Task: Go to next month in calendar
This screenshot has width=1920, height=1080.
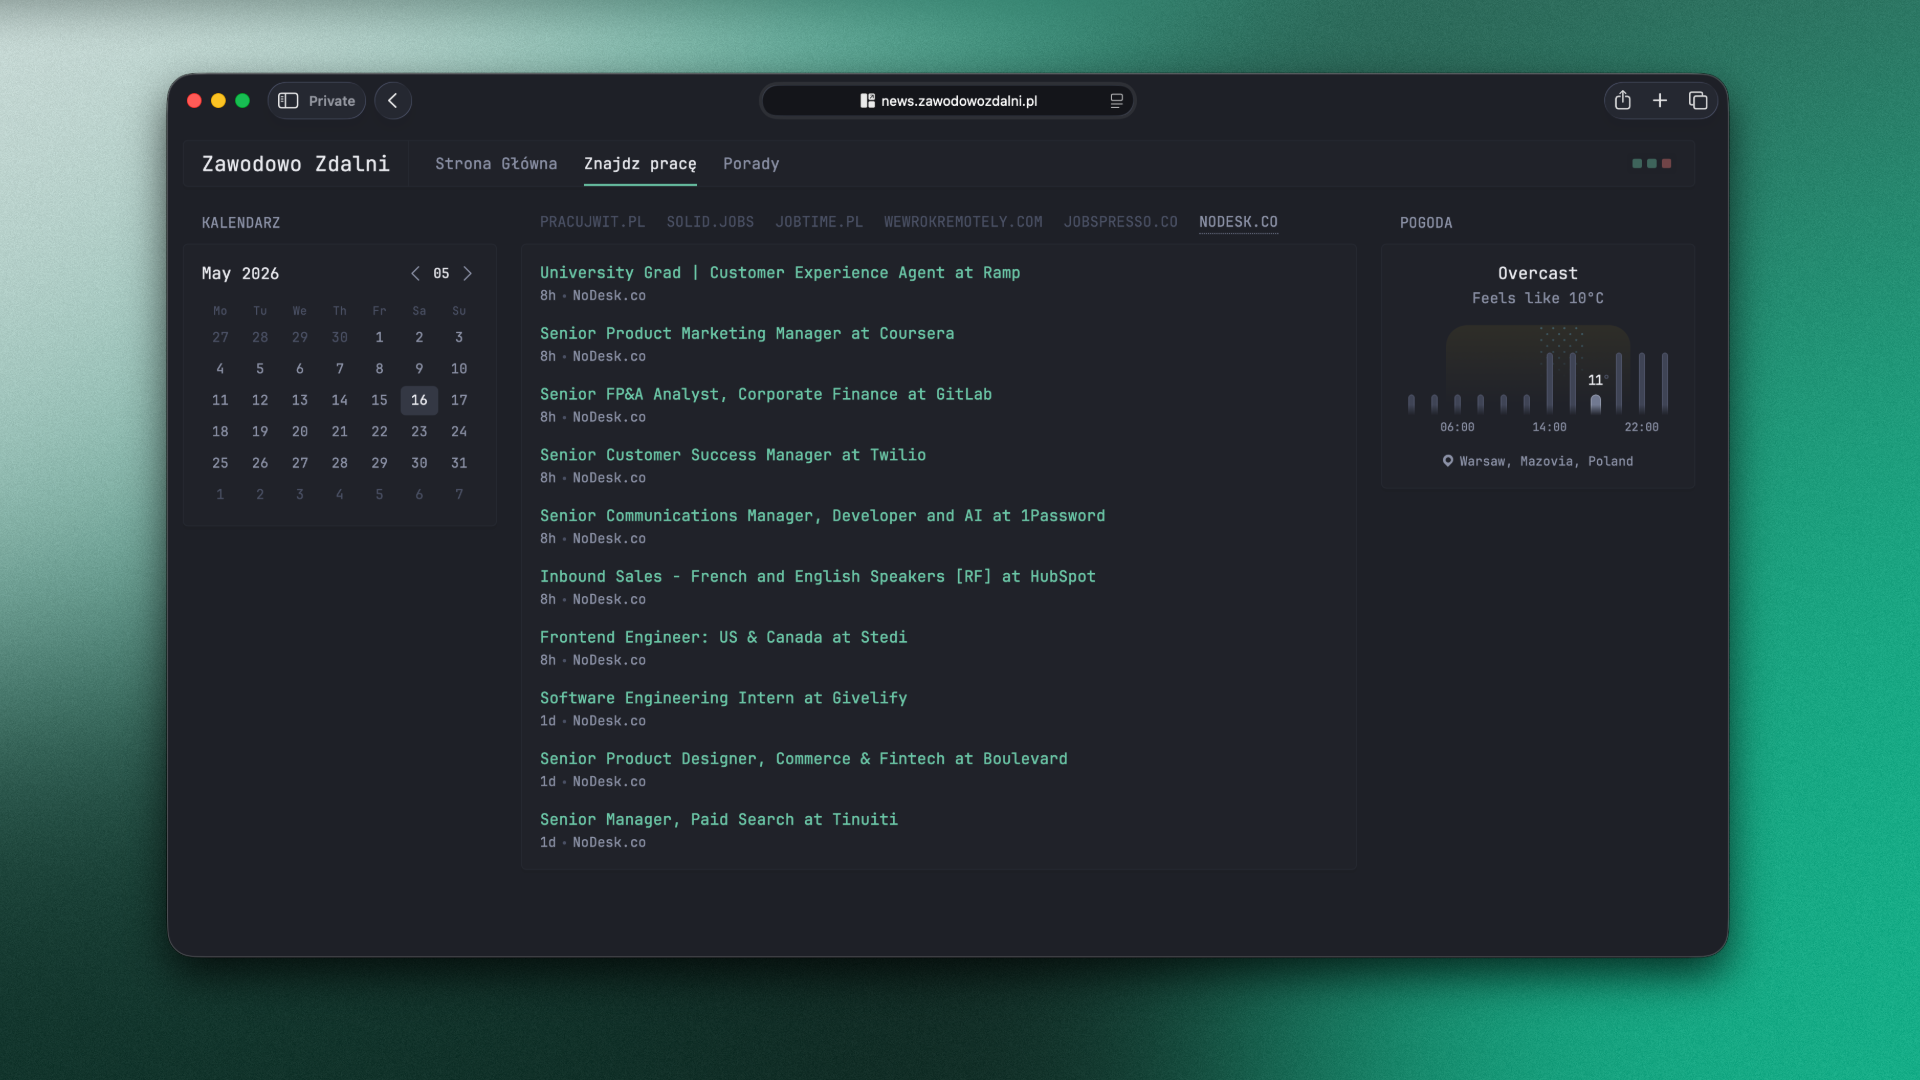Action: click(x=467, y=273)
